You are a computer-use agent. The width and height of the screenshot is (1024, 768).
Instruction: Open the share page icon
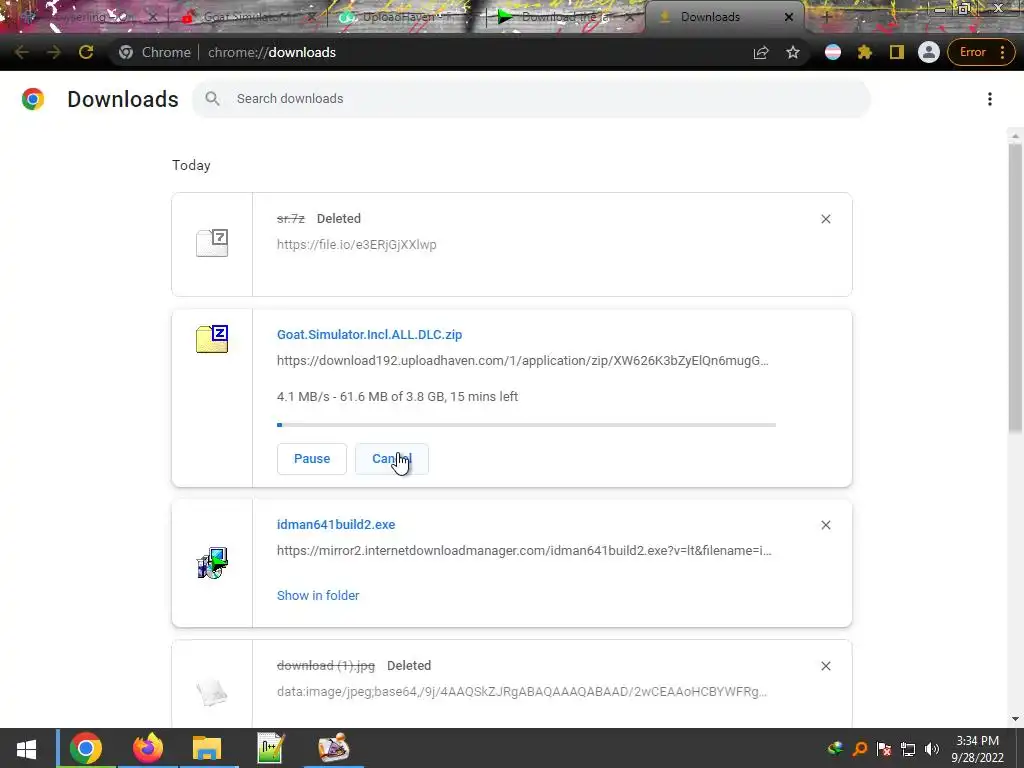point(761,52)
